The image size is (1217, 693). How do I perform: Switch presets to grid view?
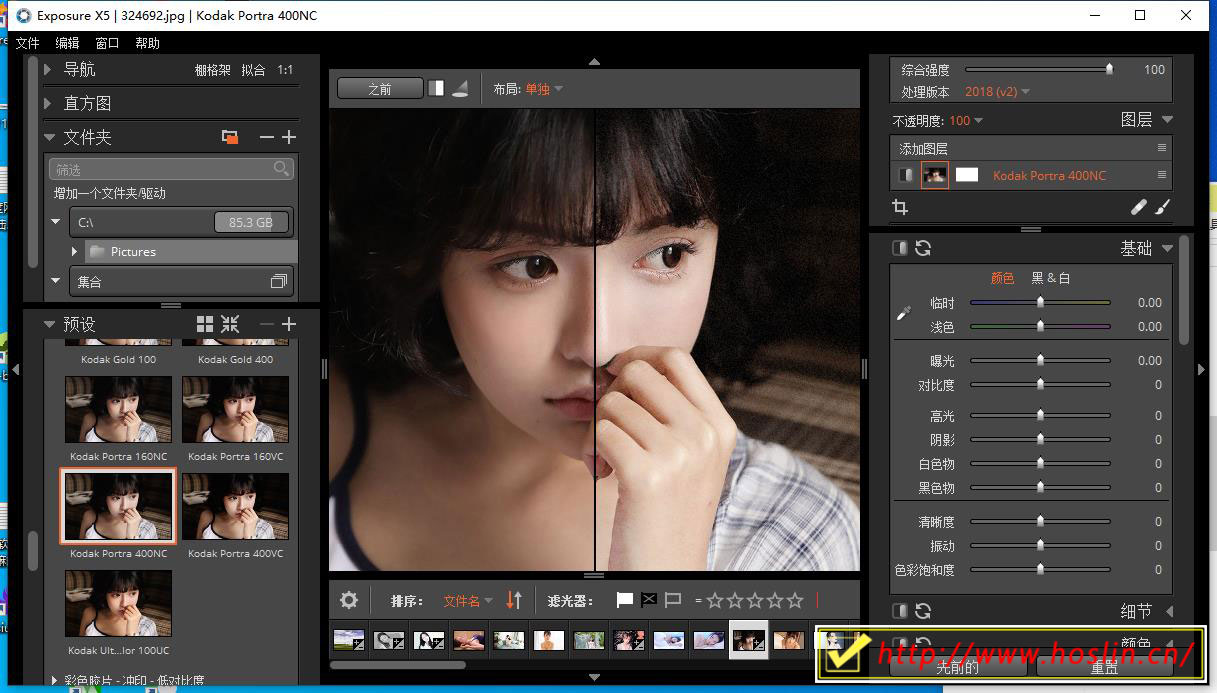click(205, 324)
